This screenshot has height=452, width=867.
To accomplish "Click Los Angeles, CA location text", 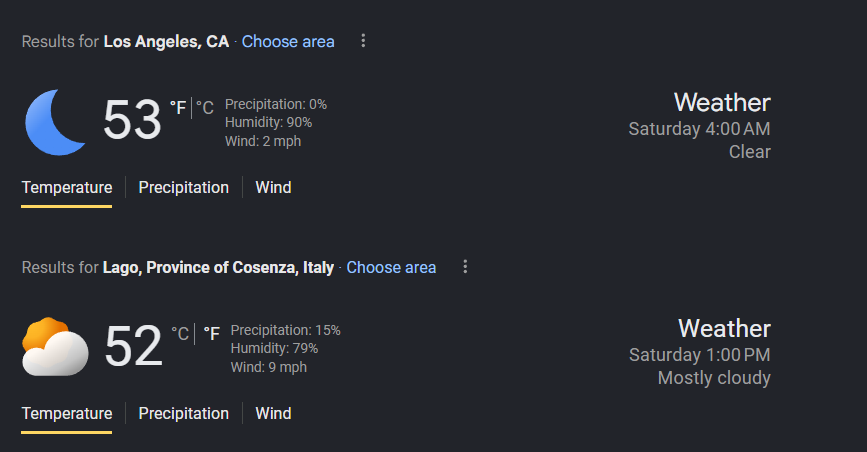I will pyautogui.click(x=166, y=41).
